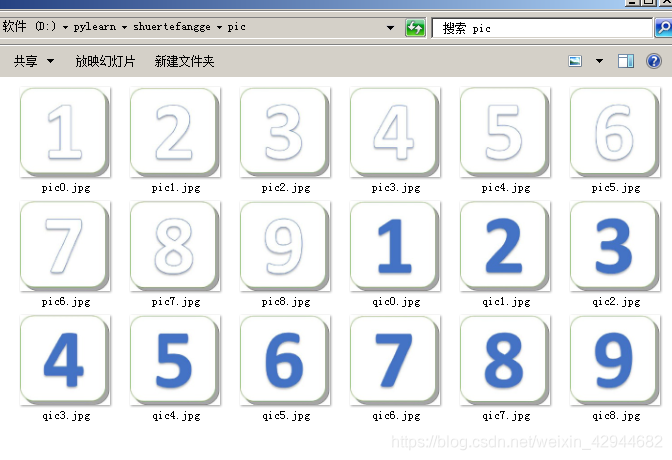Image resolution: width=672 pixels, height=460 pixels.
Task: Select the qic1.jpg thumbnail
Action: click(x=505, y=246)
